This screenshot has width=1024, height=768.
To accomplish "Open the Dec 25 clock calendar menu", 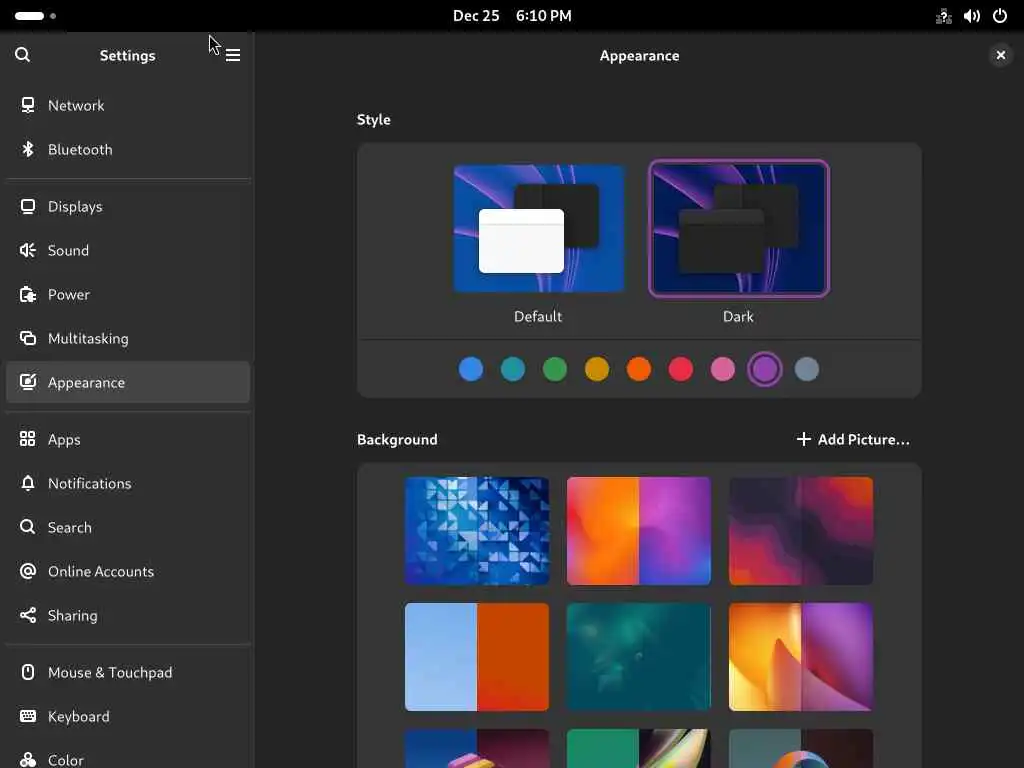I will (x=512, y=16).
